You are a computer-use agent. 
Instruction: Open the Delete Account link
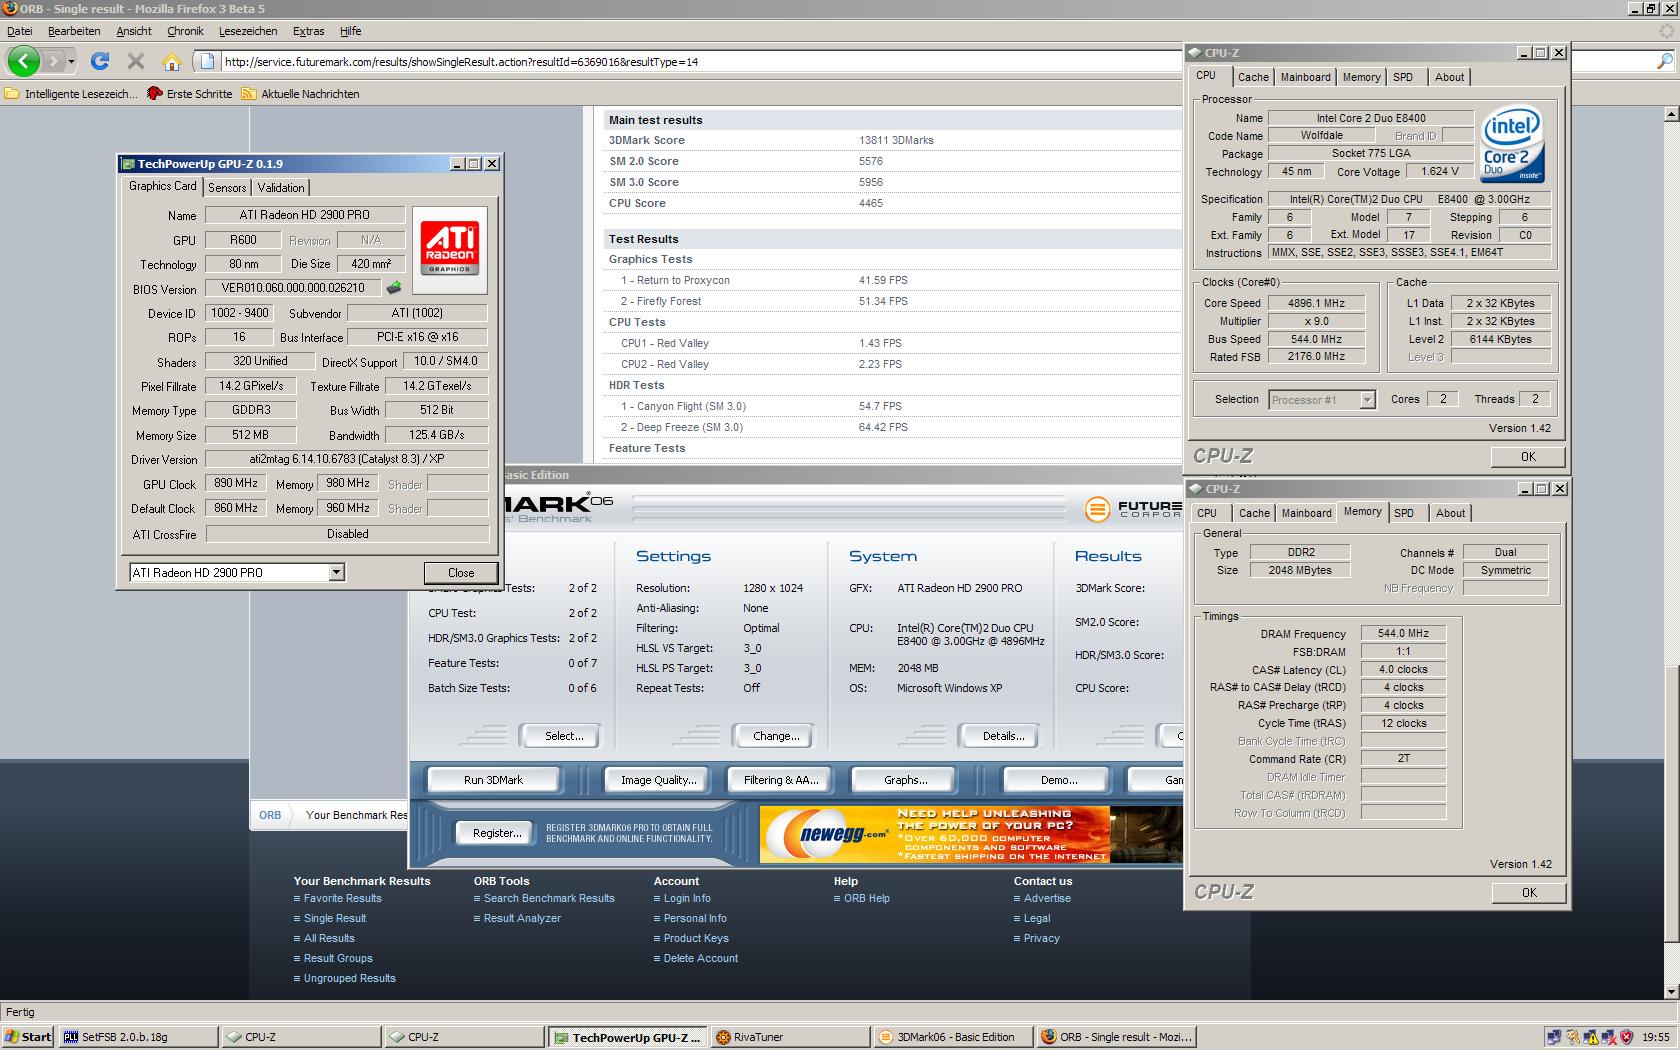click(700, 958)
